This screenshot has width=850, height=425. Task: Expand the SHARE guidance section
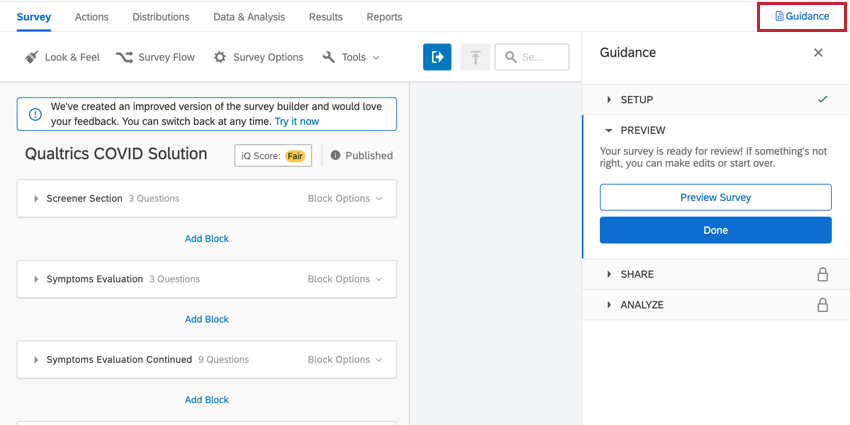click(609, 274)
